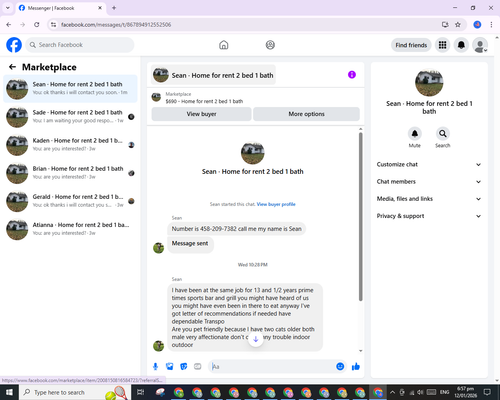Search in conversation magnifier icon
This screenshot has height=400, width=500.
pyautogui.click(x=443, y=134)
